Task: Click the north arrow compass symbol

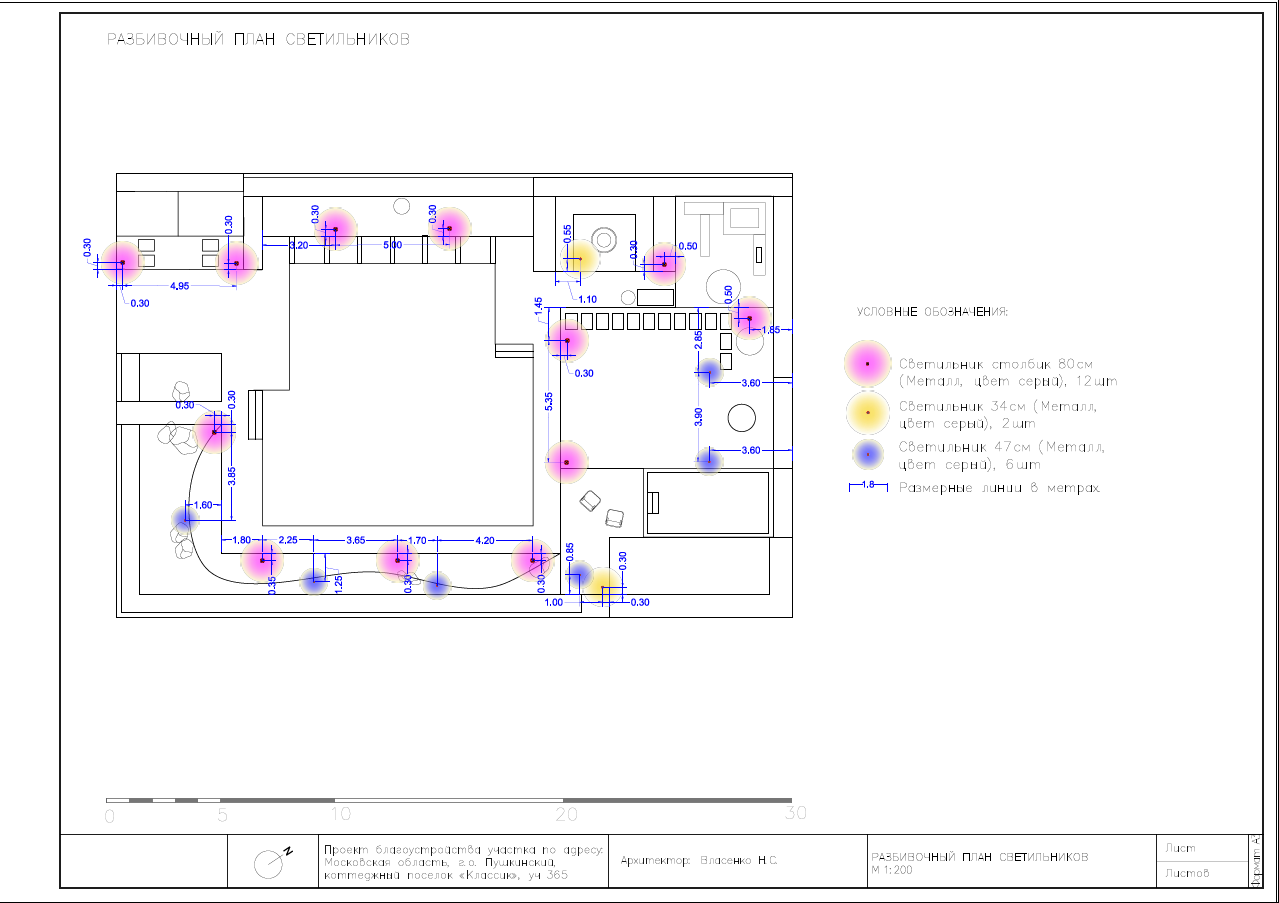Action: point(270,863)
